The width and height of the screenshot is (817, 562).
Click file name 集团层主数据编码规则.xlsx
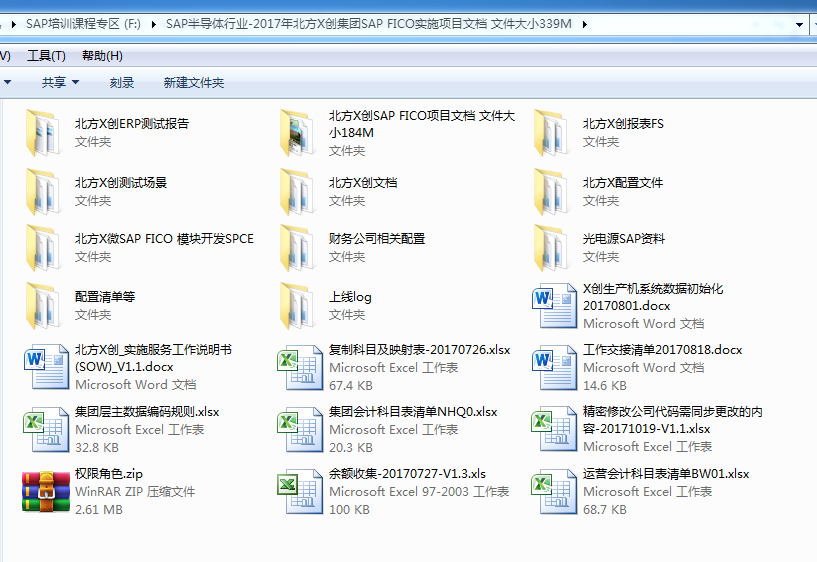click(x=147, y=411)
